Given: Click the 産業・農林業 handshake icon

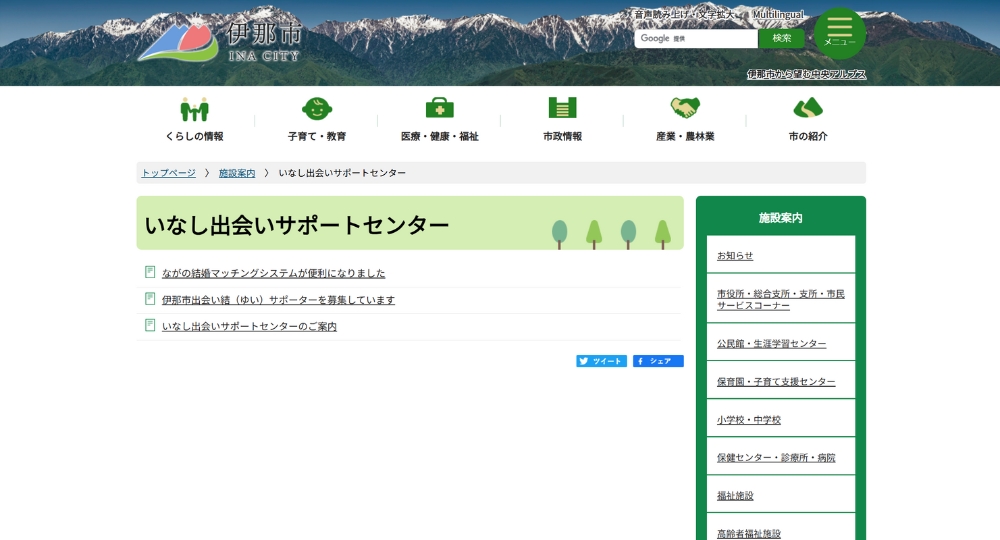Looking at the screenshot, I should click(685, 107).
